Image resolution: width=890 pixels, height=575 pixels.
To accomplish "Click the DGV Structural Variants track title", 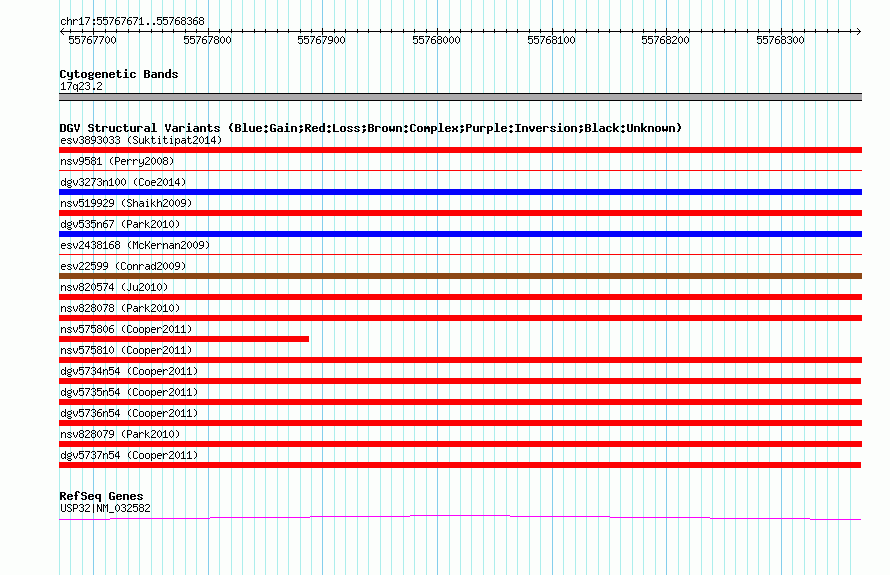I will tap(371, 128).
